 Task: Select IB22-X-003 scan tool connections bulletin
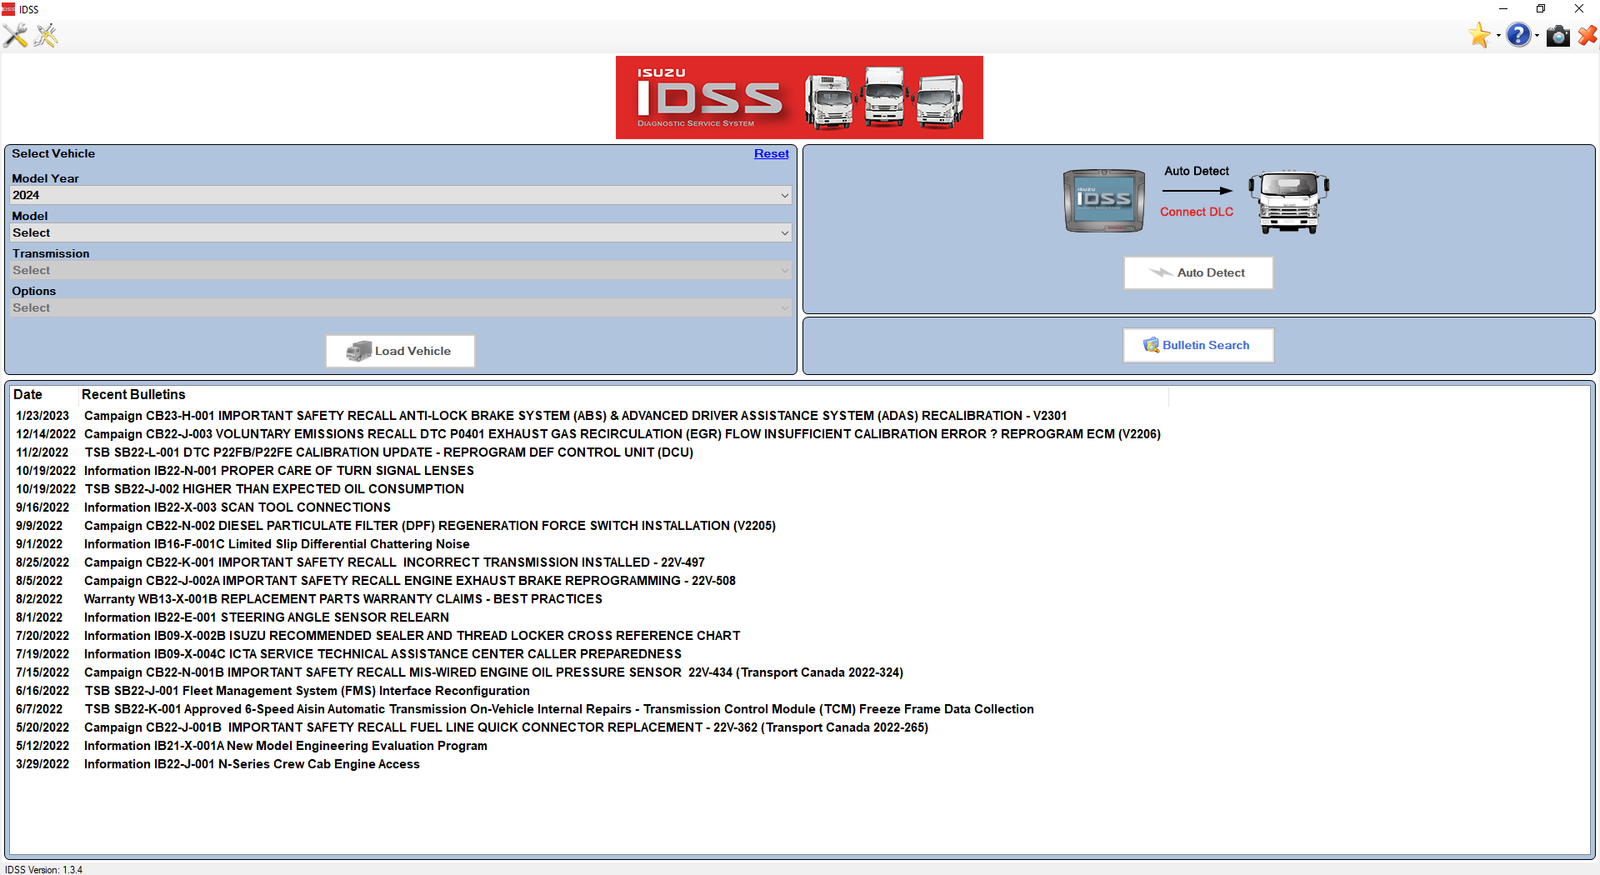click(237, 508)
